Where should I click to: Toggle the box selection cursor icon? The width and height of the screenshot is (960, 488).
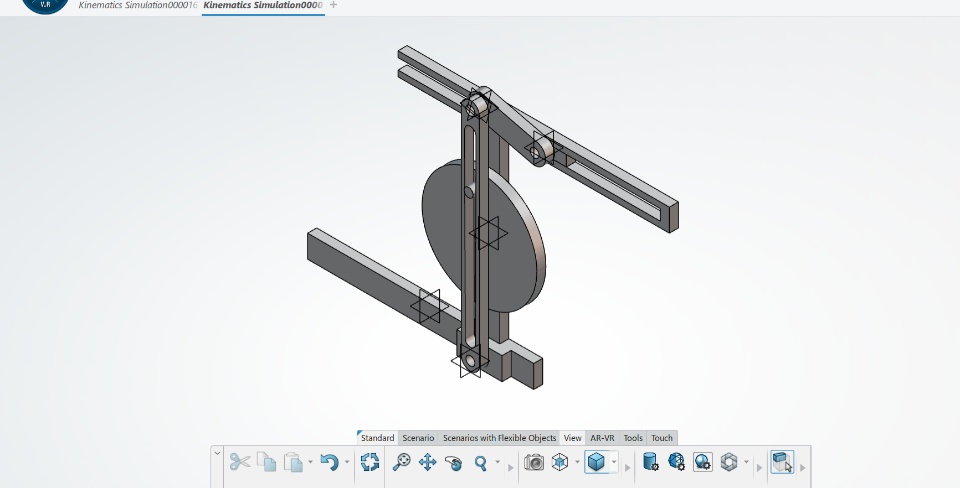782,462
